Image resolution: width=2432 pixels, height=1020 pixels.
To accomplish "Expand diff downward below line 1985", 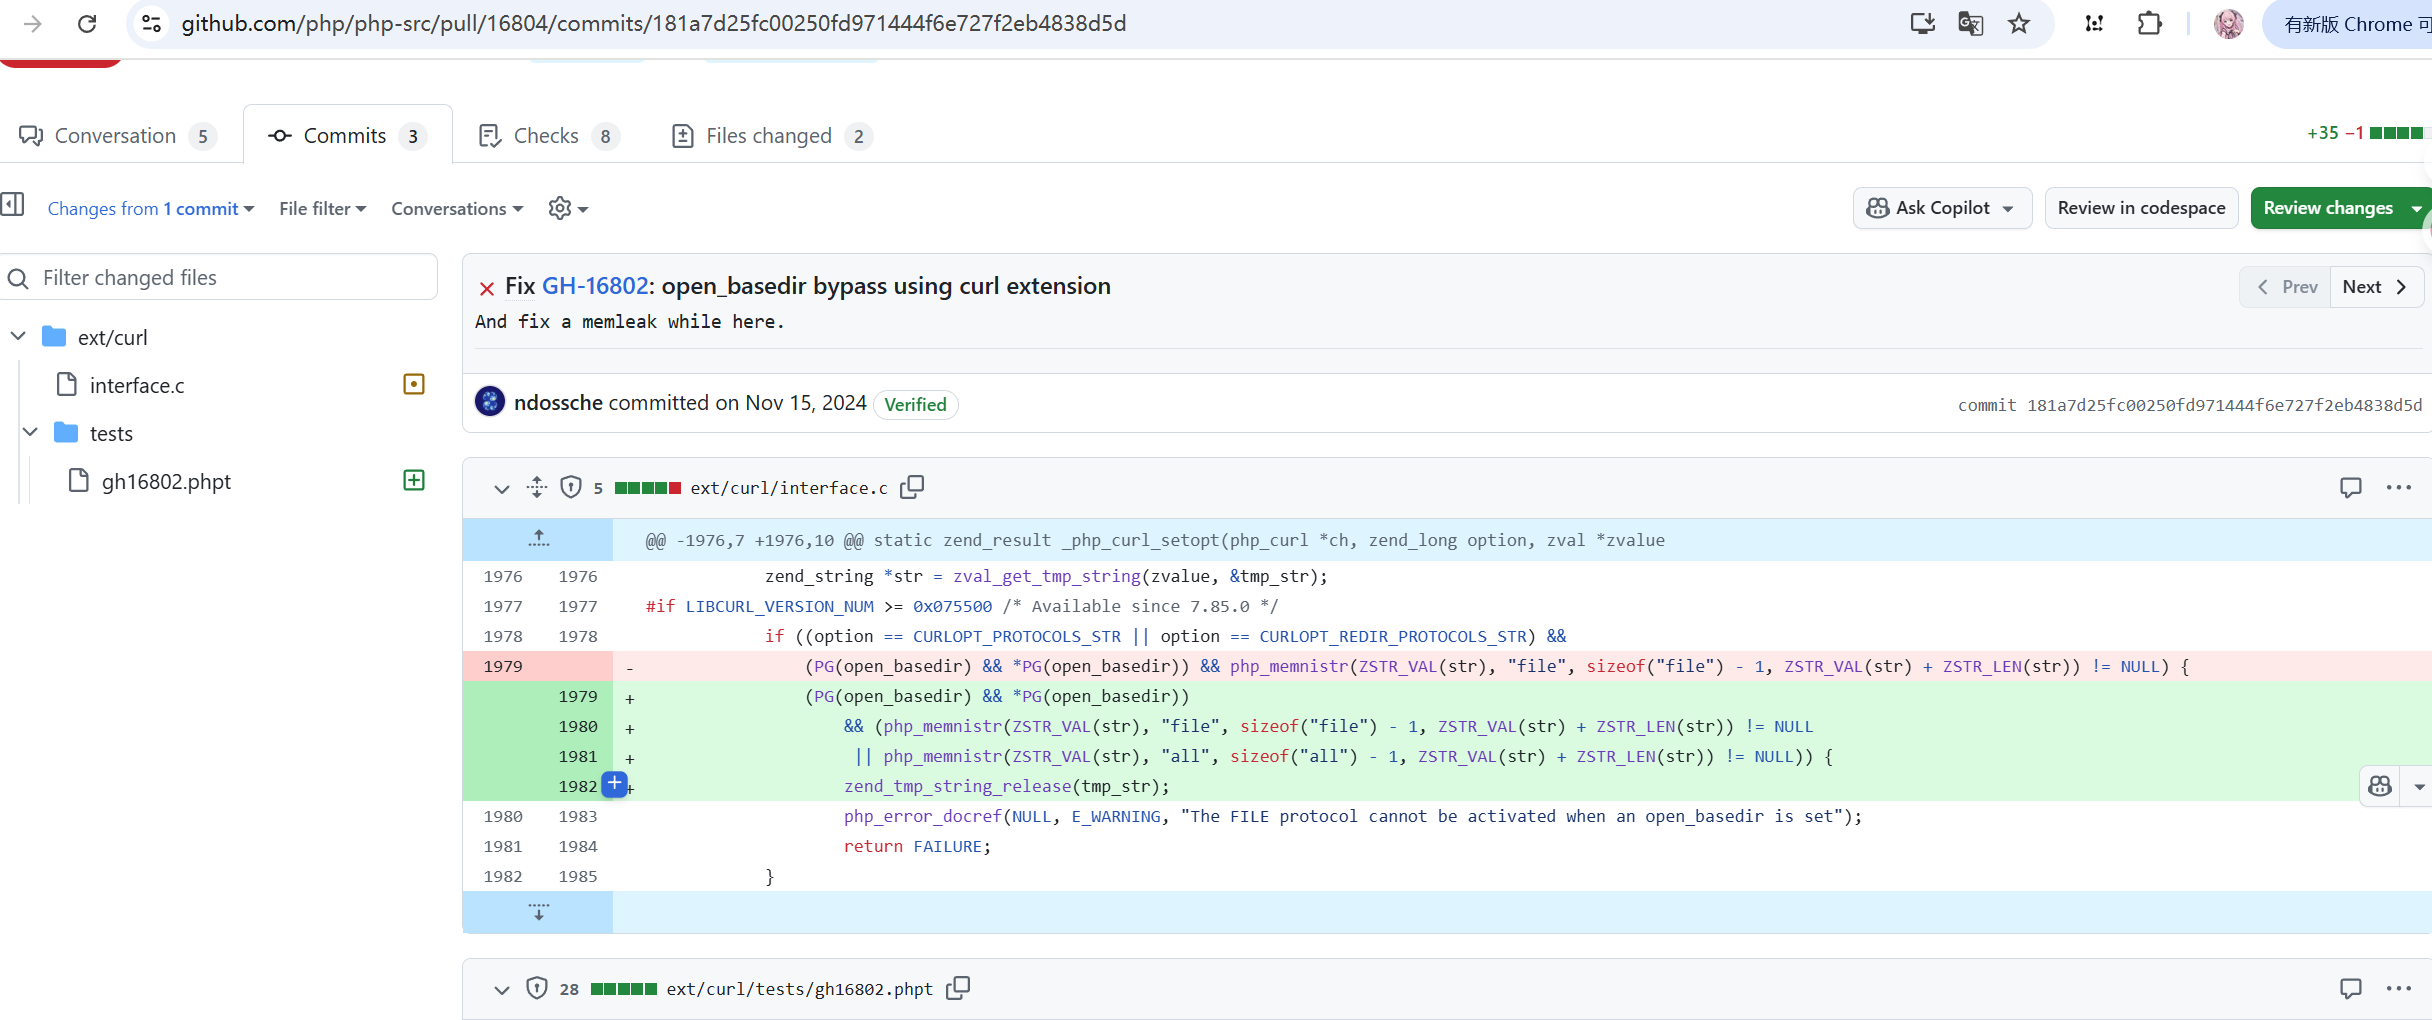I will tap(538, 912).
